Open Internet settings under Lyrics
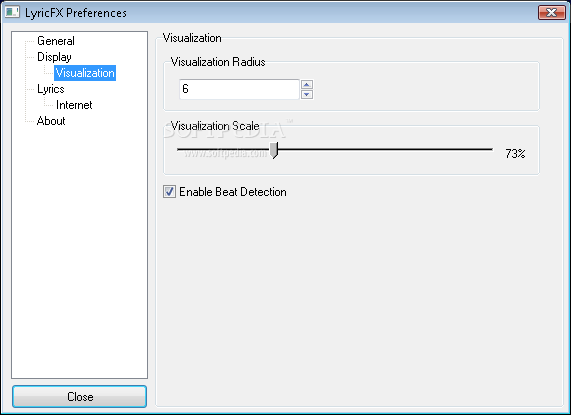Screen dimensions: 571x415 [74, 105]
